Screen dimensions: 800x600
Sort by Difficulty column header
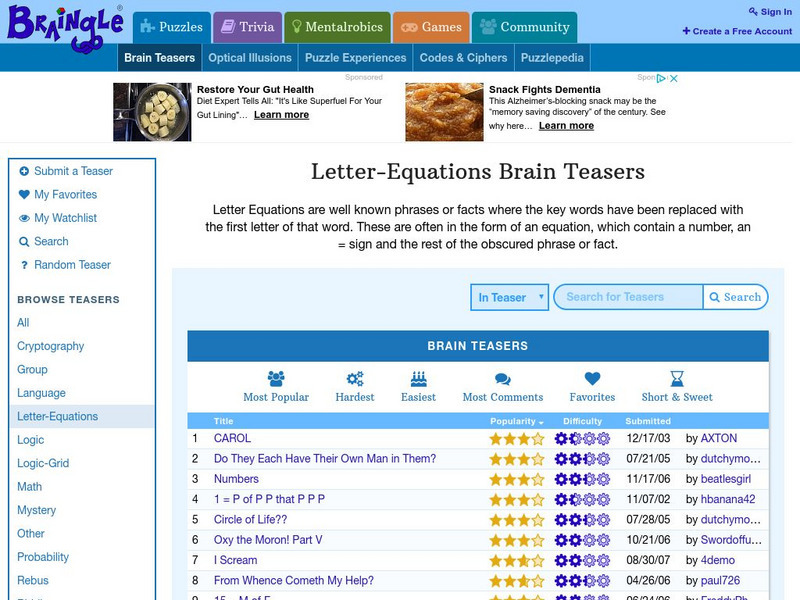coord(583,421)
